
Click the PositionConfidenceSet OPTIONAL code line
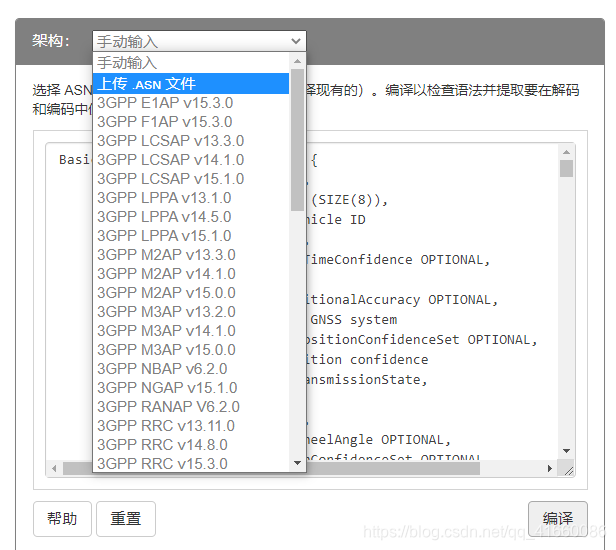(x=421, y=340)
